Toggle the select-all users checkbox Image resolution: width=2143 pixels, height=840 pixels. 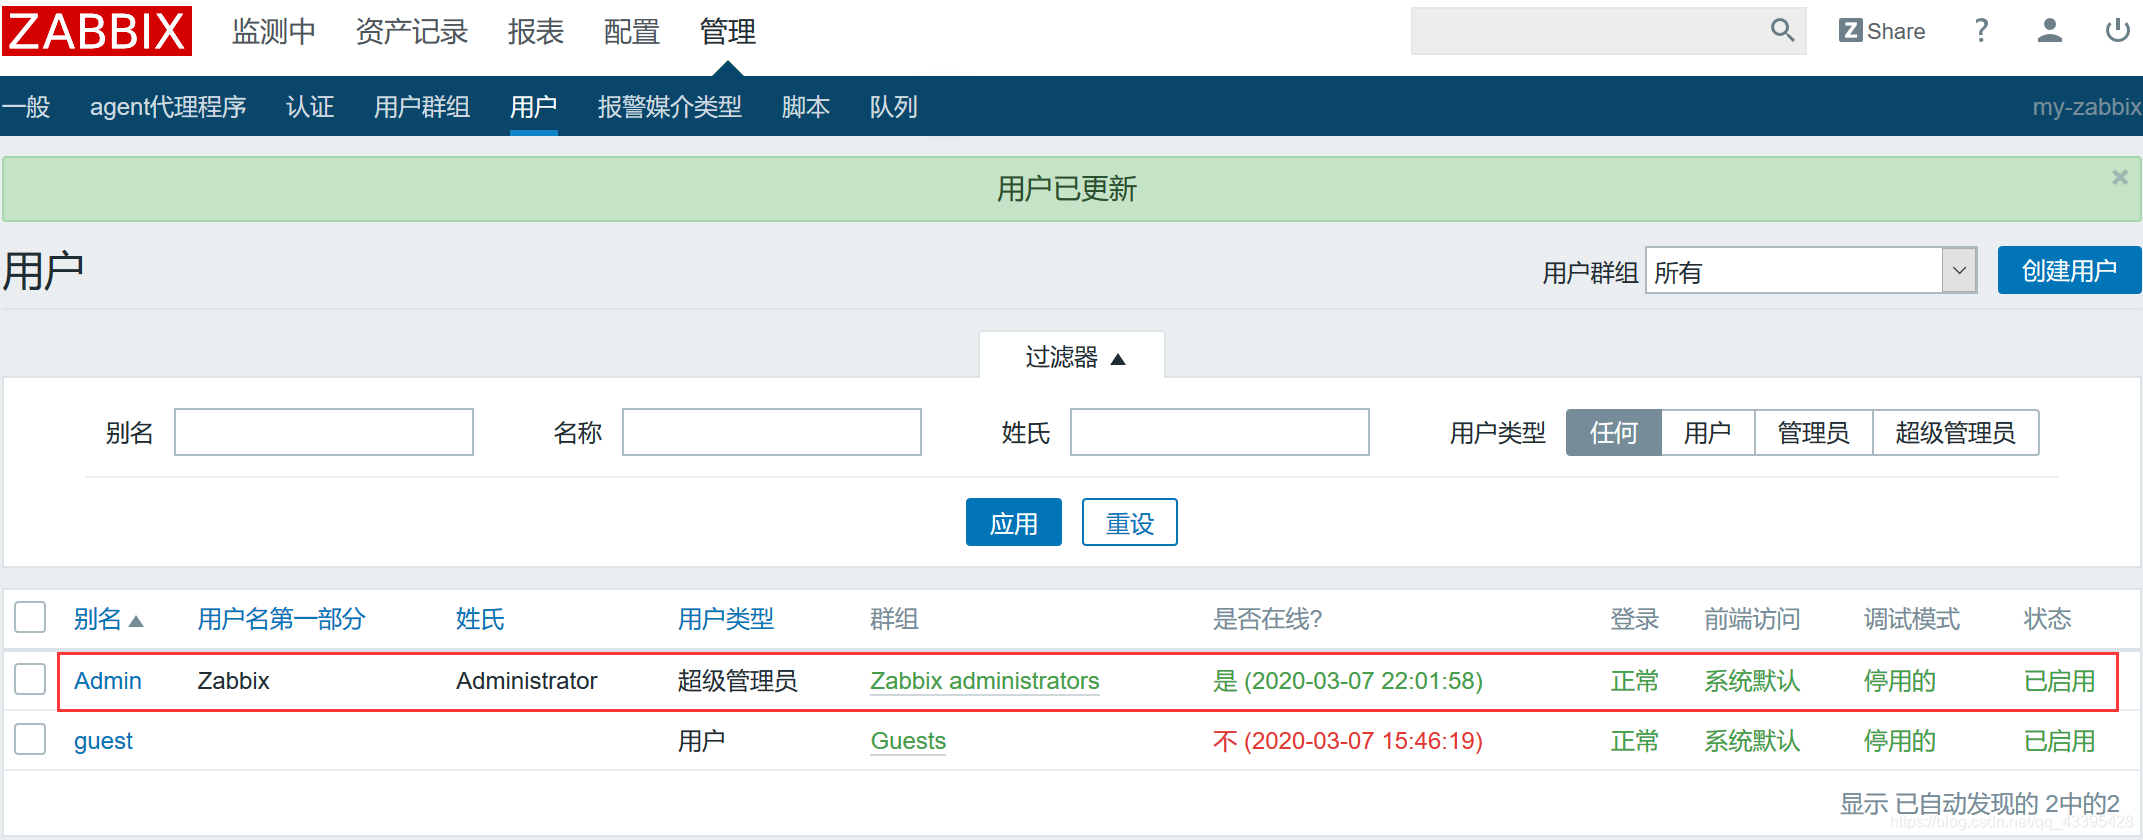(30, 617)
